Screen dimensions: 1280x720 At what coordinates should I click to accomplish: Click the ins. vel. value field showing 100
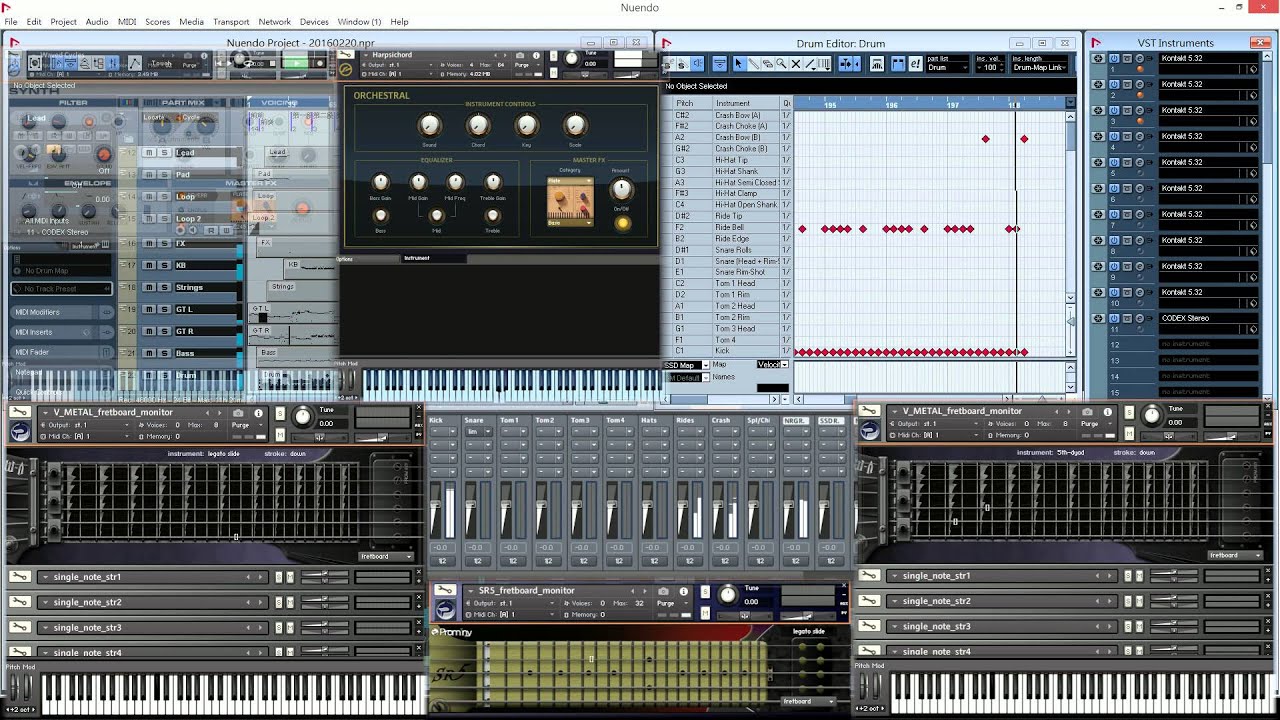coord(990,68)
